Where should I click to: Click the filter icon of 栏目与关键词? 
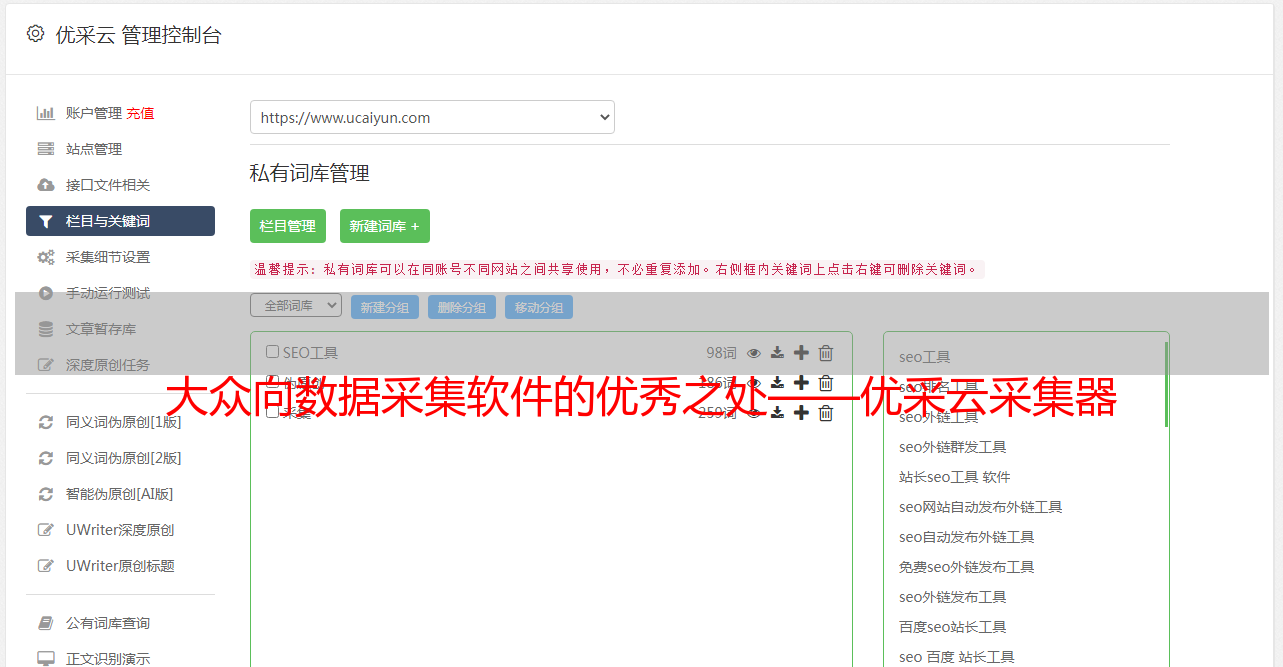coord(45,221)
